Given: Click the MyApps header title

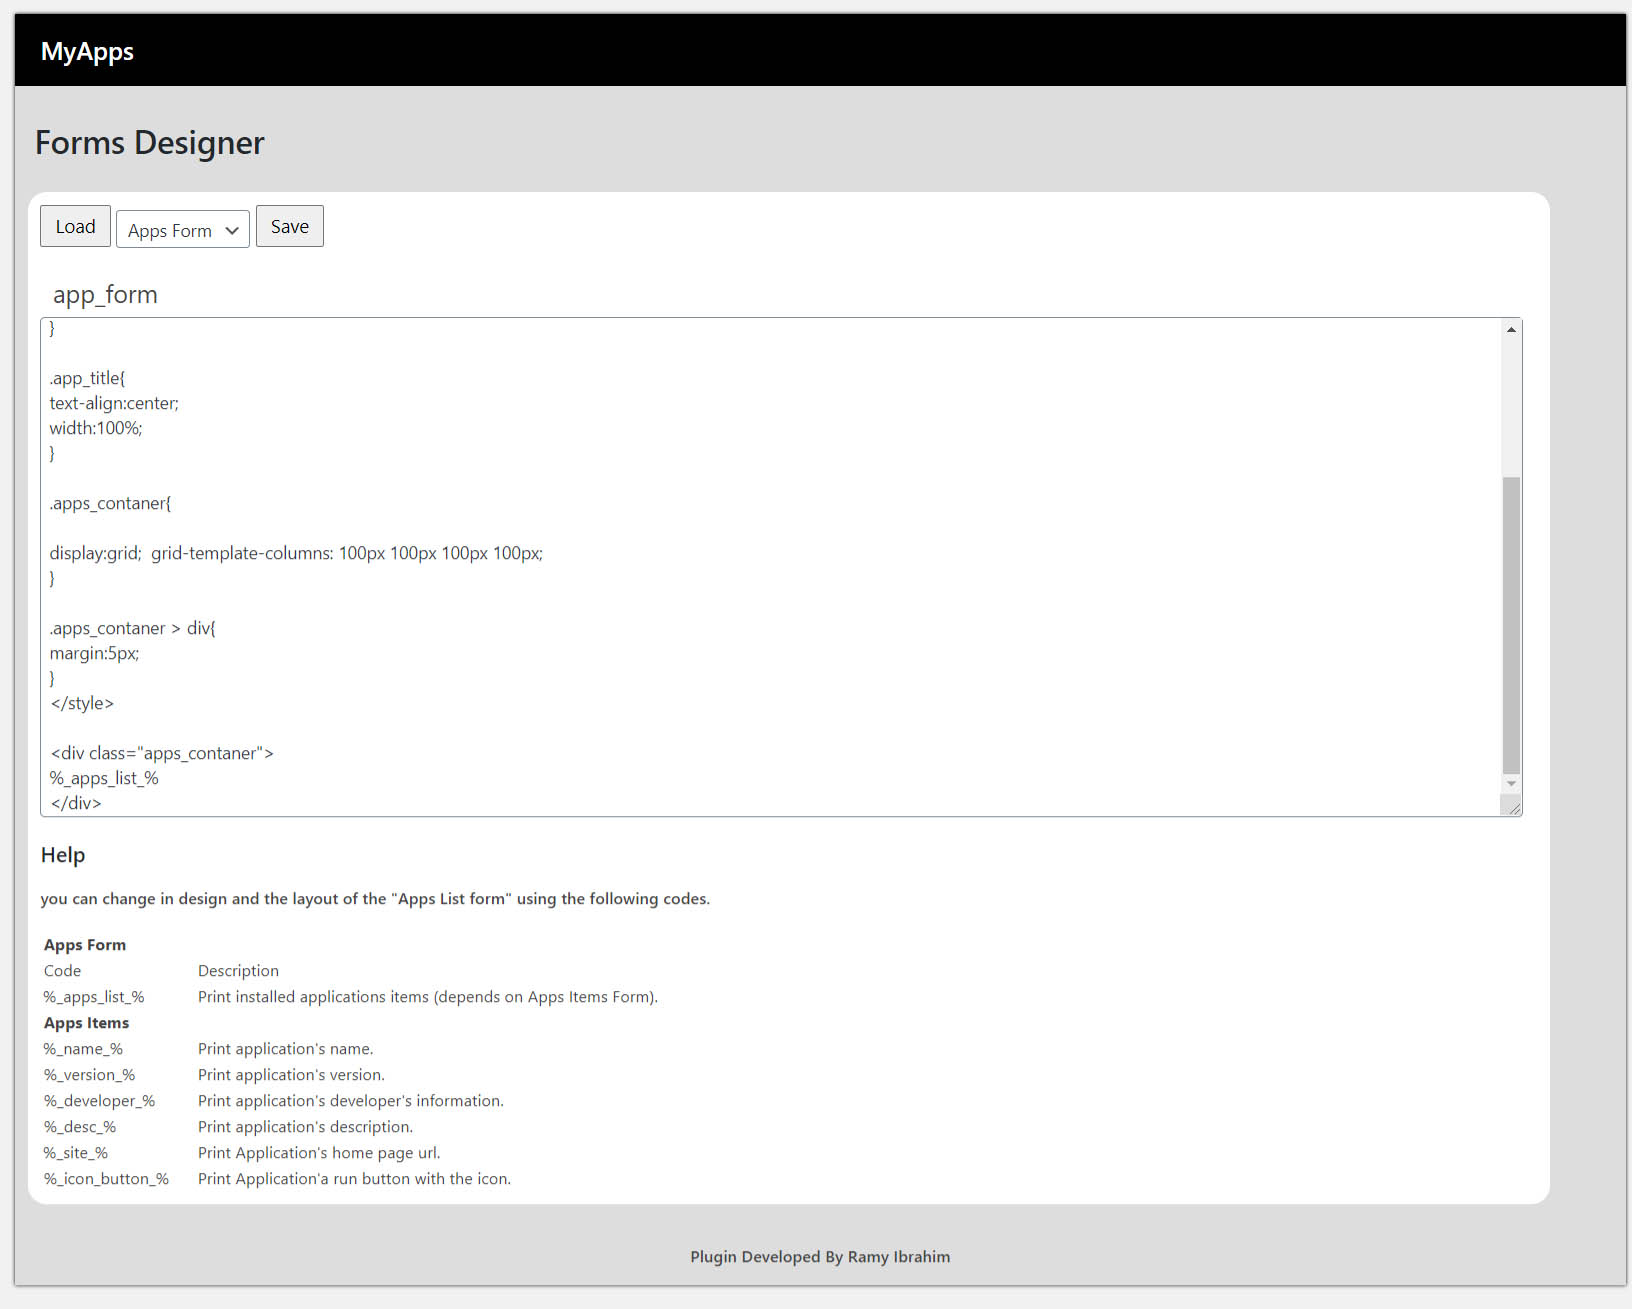Looking at the screenshot, I should coord(87,52).
